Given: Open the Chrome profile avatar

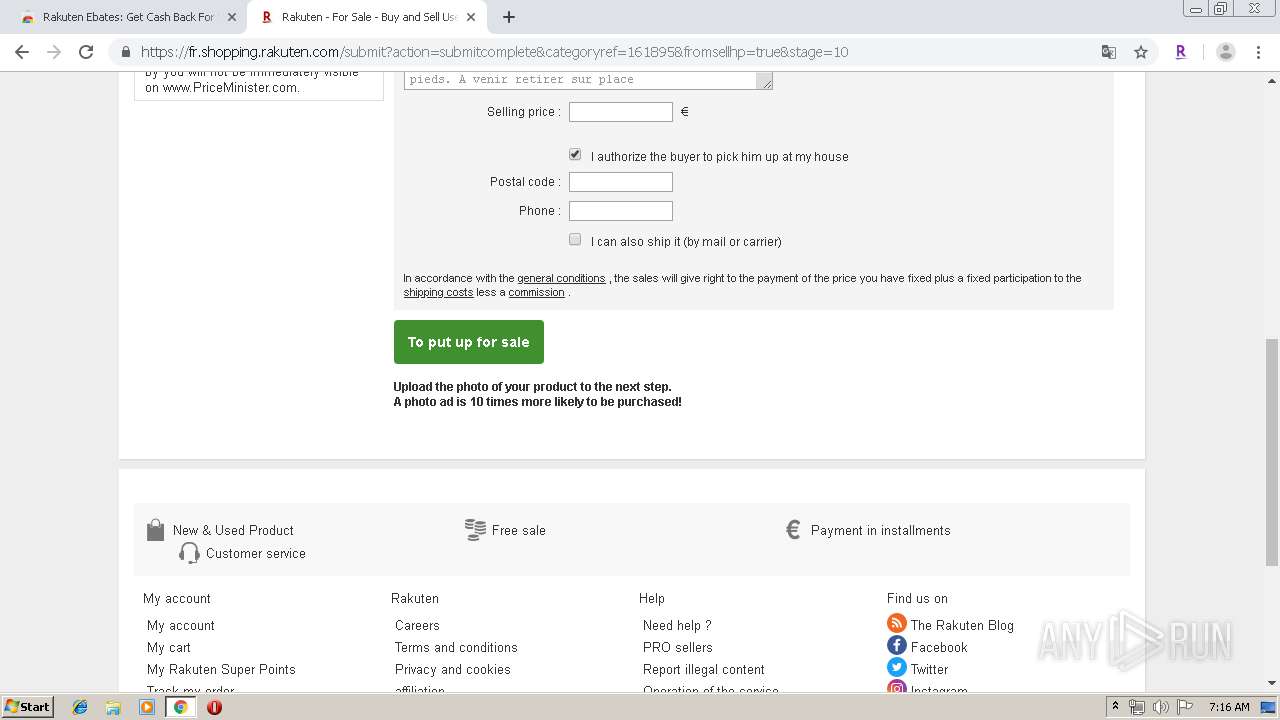Looking at the screenshot, I should tap(1226, 52).
